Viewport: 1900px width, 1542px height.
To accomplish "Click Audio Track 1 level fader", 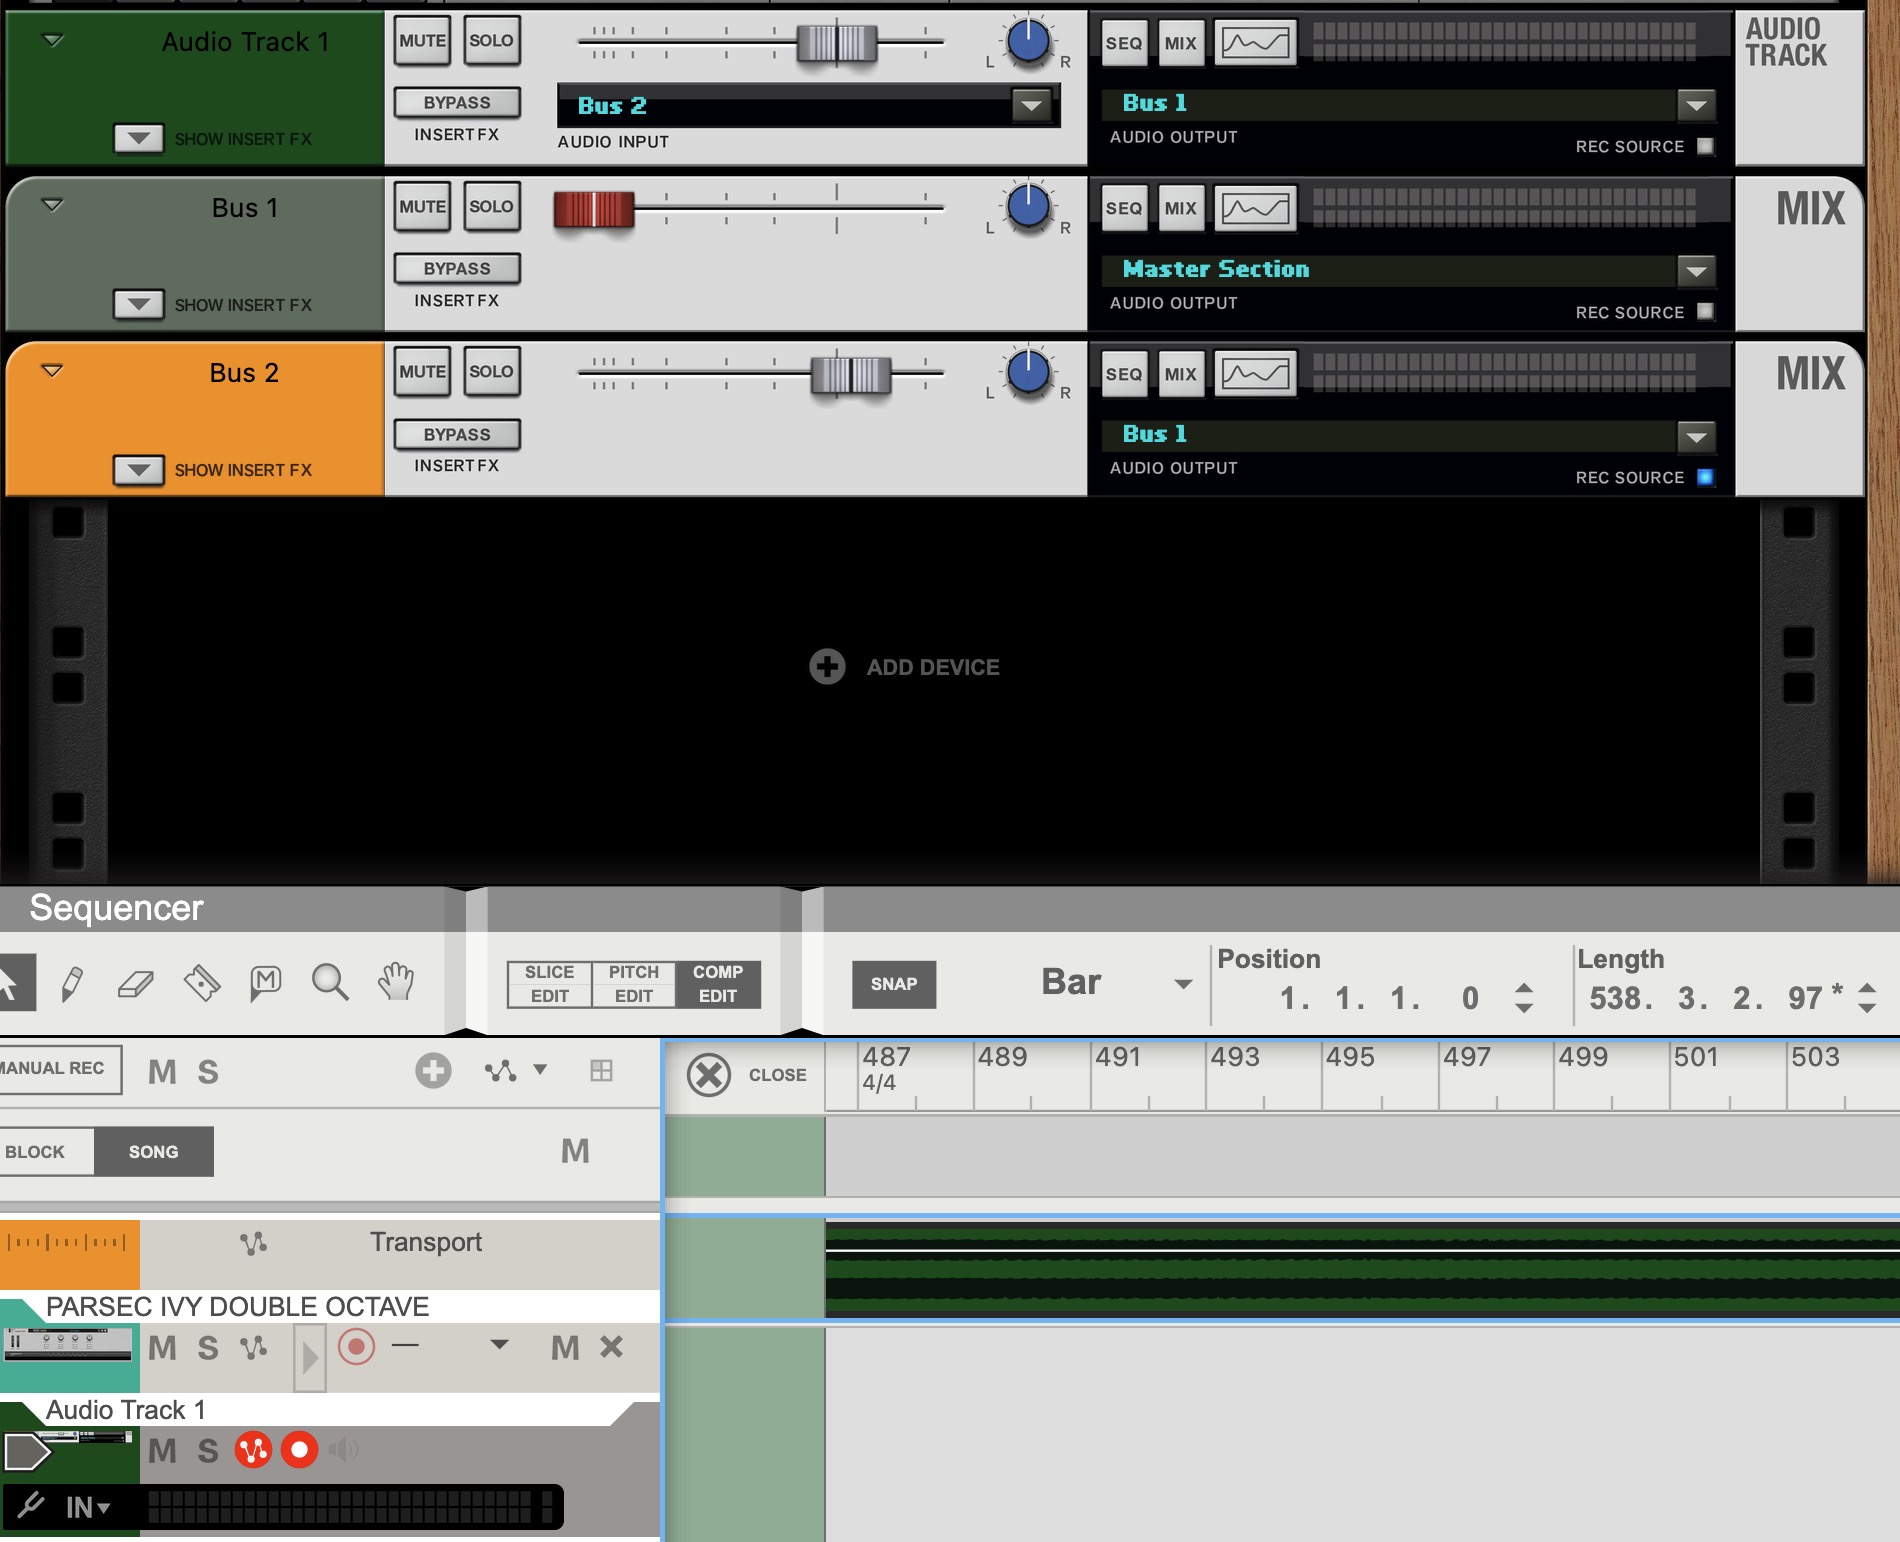I will tap(837, 43).
